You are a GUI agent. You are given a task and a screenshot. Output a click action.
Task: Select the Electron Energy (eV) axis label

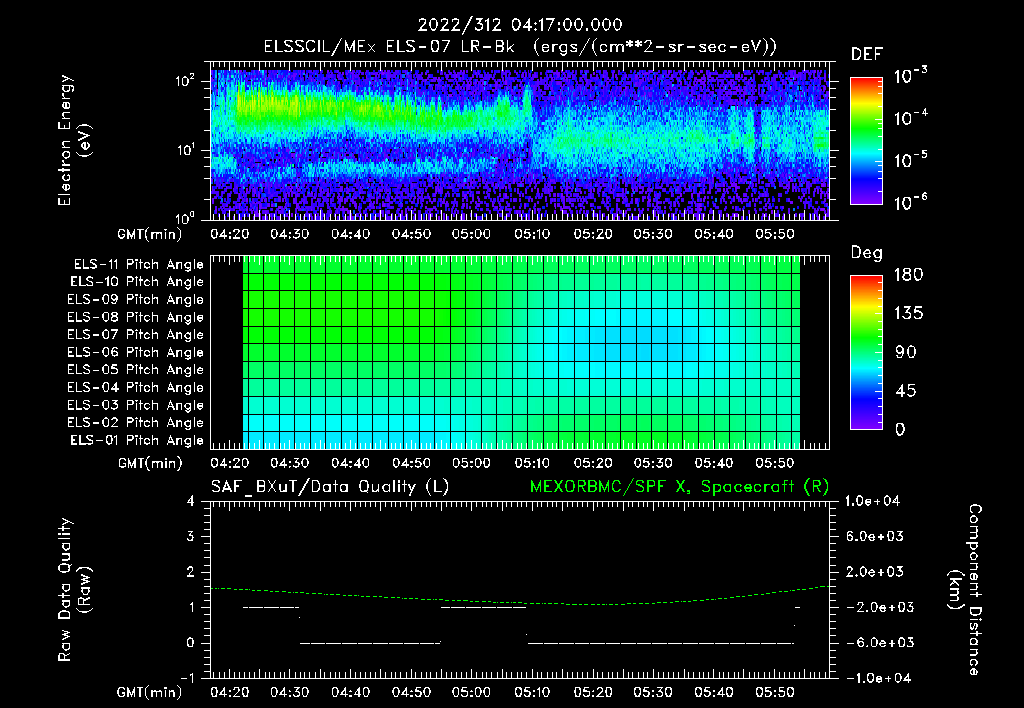click(x=74, y=140)
